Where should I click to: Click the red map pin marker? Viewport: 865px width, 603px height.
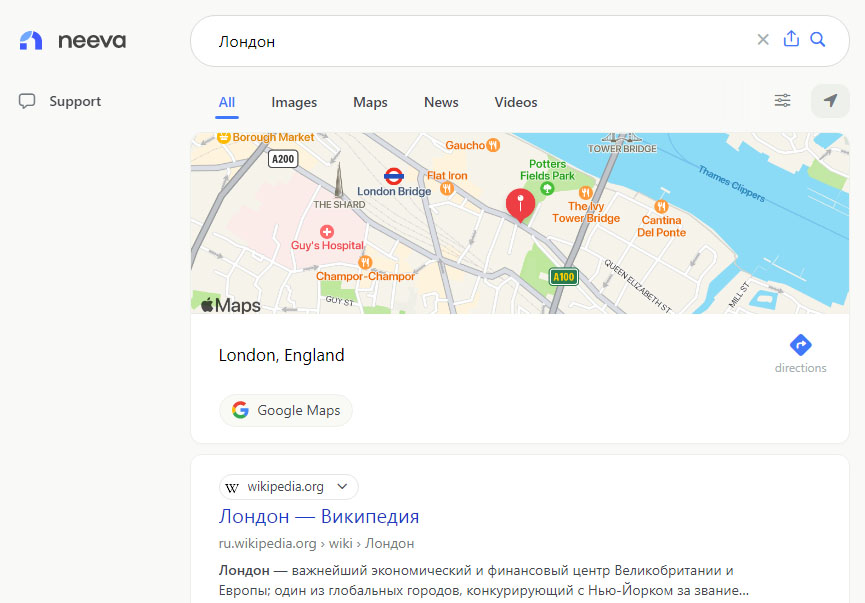click(x=520, y=205)
